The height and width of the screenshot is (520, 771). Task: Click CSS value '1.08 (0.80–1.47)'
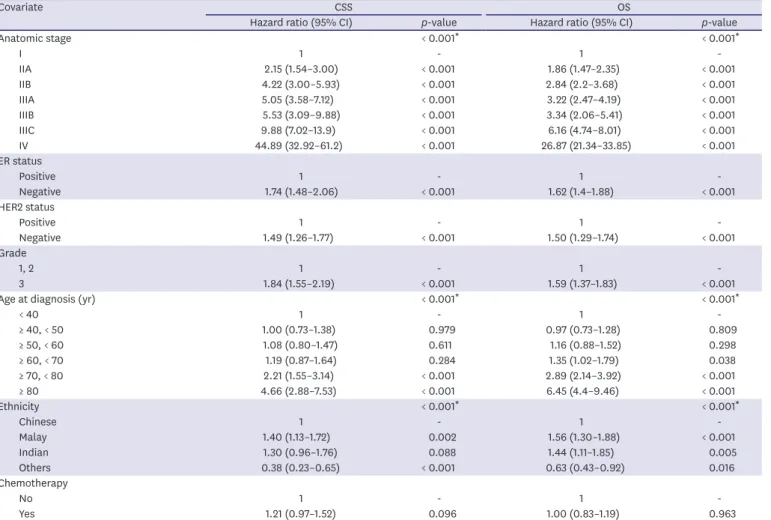tap(300, 345)
